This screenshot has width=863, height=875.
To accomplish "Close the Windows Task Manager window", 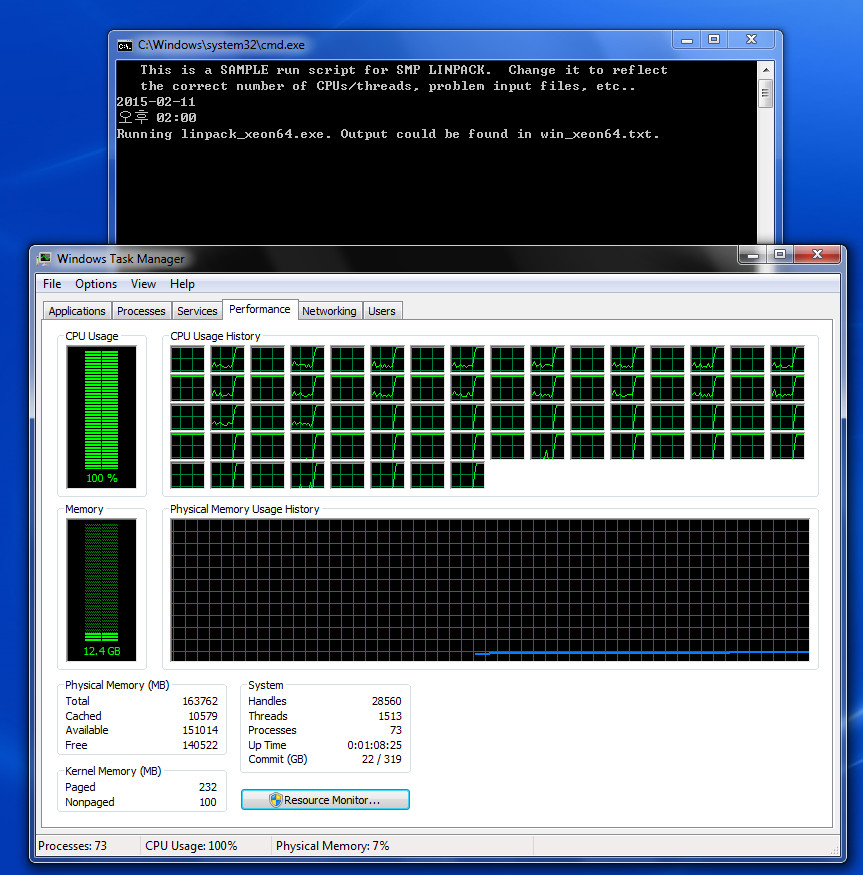I will (817, 254).
